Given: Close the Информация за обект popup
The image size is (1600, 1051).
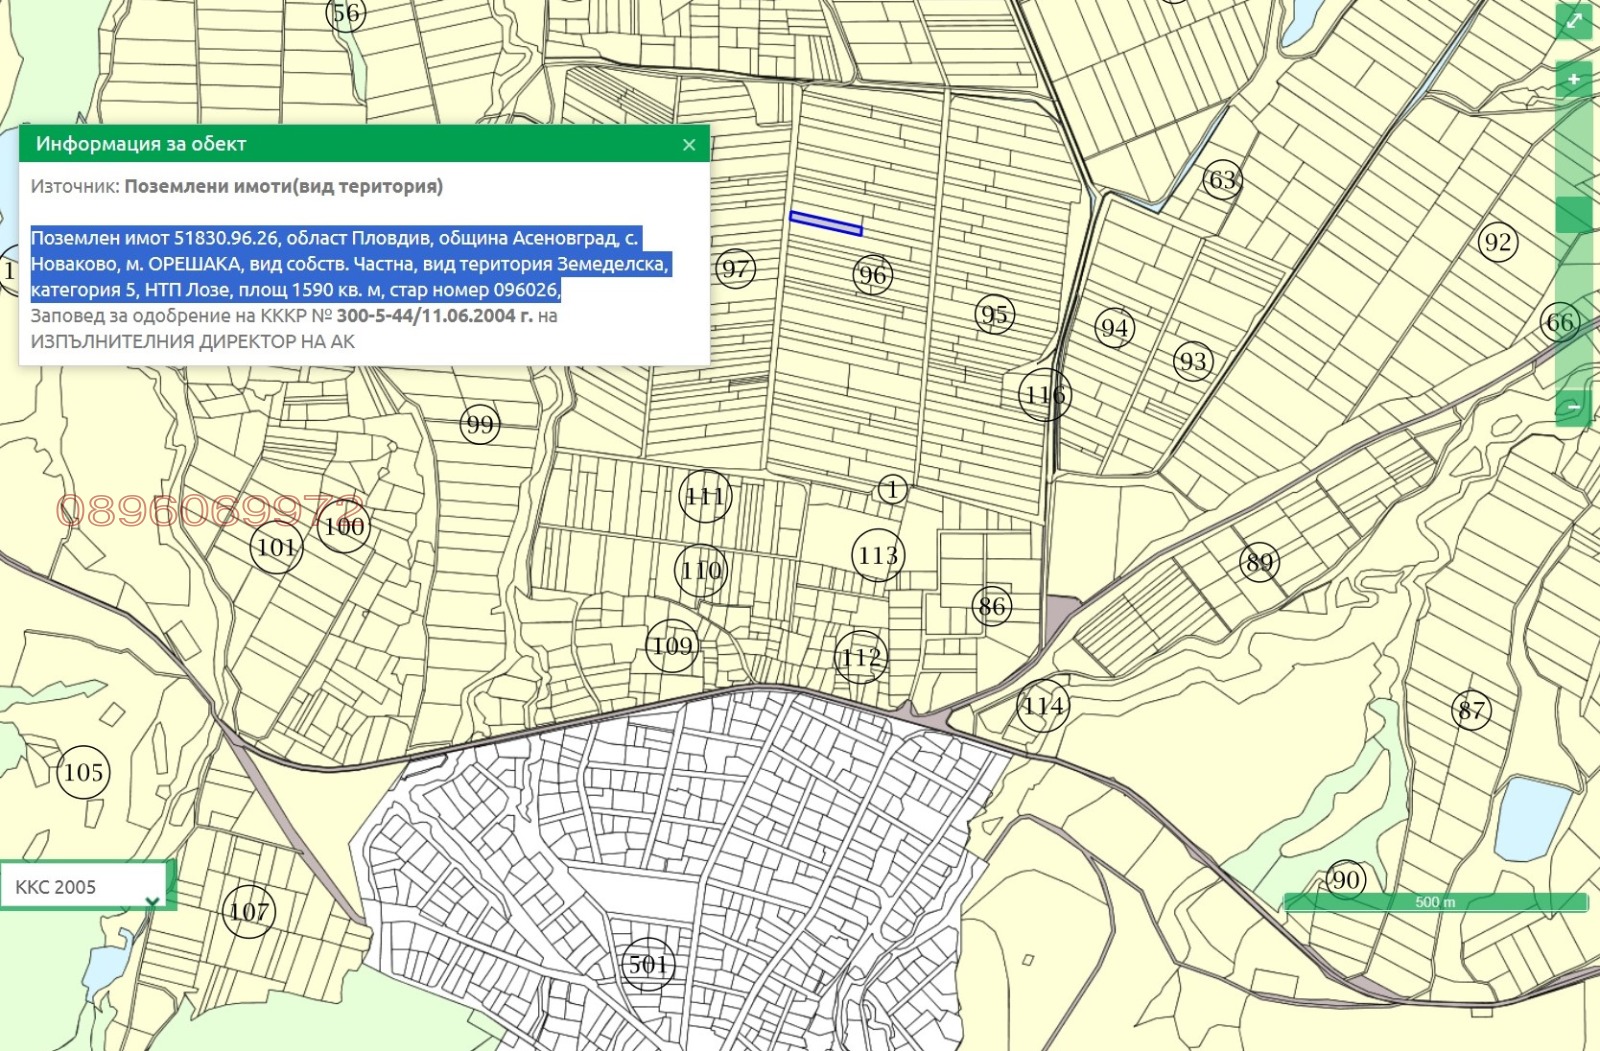Looking at the screenshot, I should 689,145.
